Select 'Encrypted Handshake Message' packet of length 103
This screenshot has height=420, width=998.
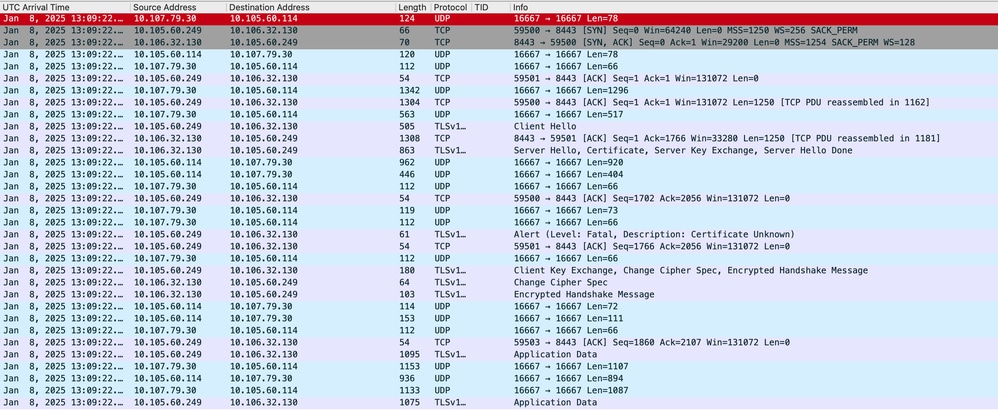(x=499, y=294)
